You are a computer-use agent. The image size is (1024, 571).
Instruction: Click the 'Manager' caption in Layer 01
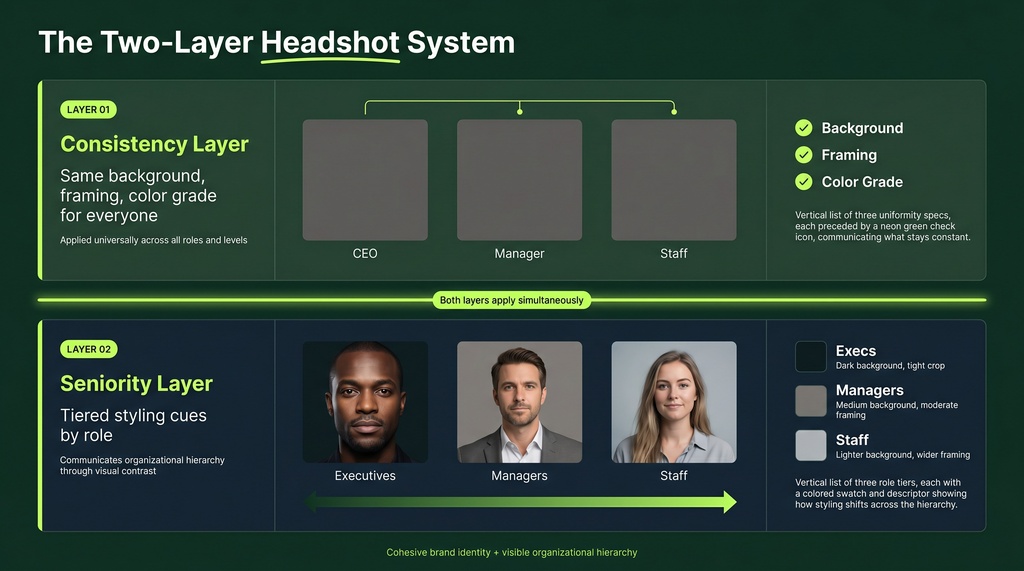519,253
